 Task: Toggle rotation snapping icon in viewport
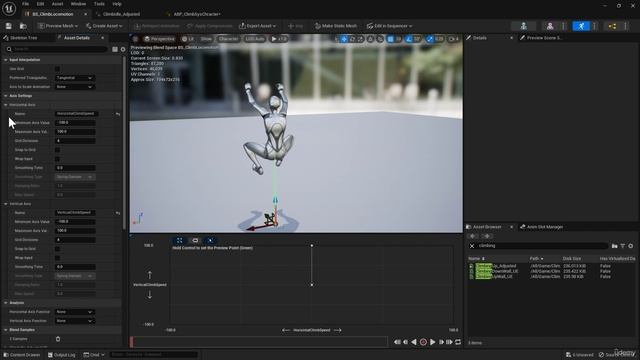click(x=409, y=39)
